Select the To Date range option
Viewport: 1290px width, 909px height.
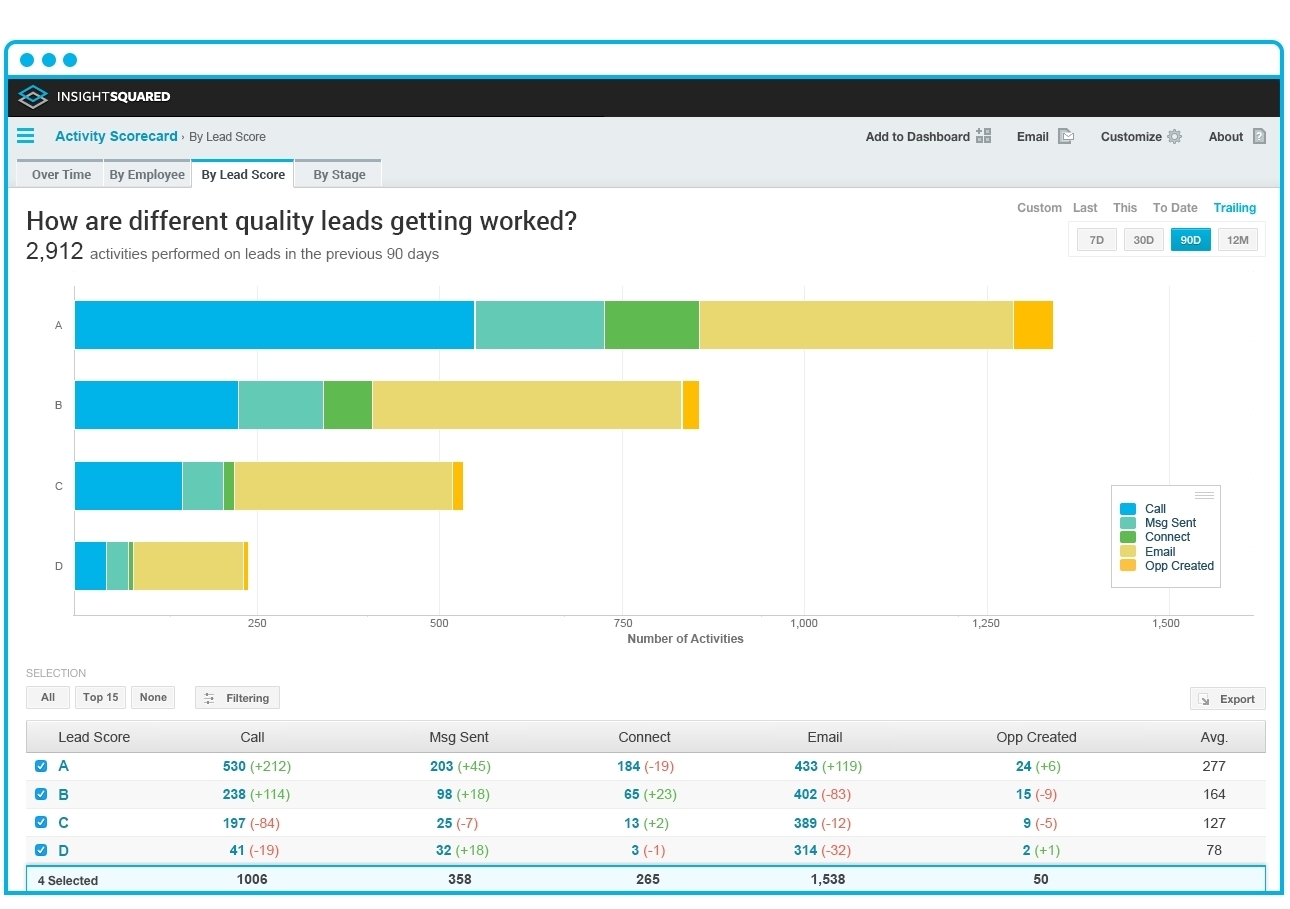pos(1175,208)
